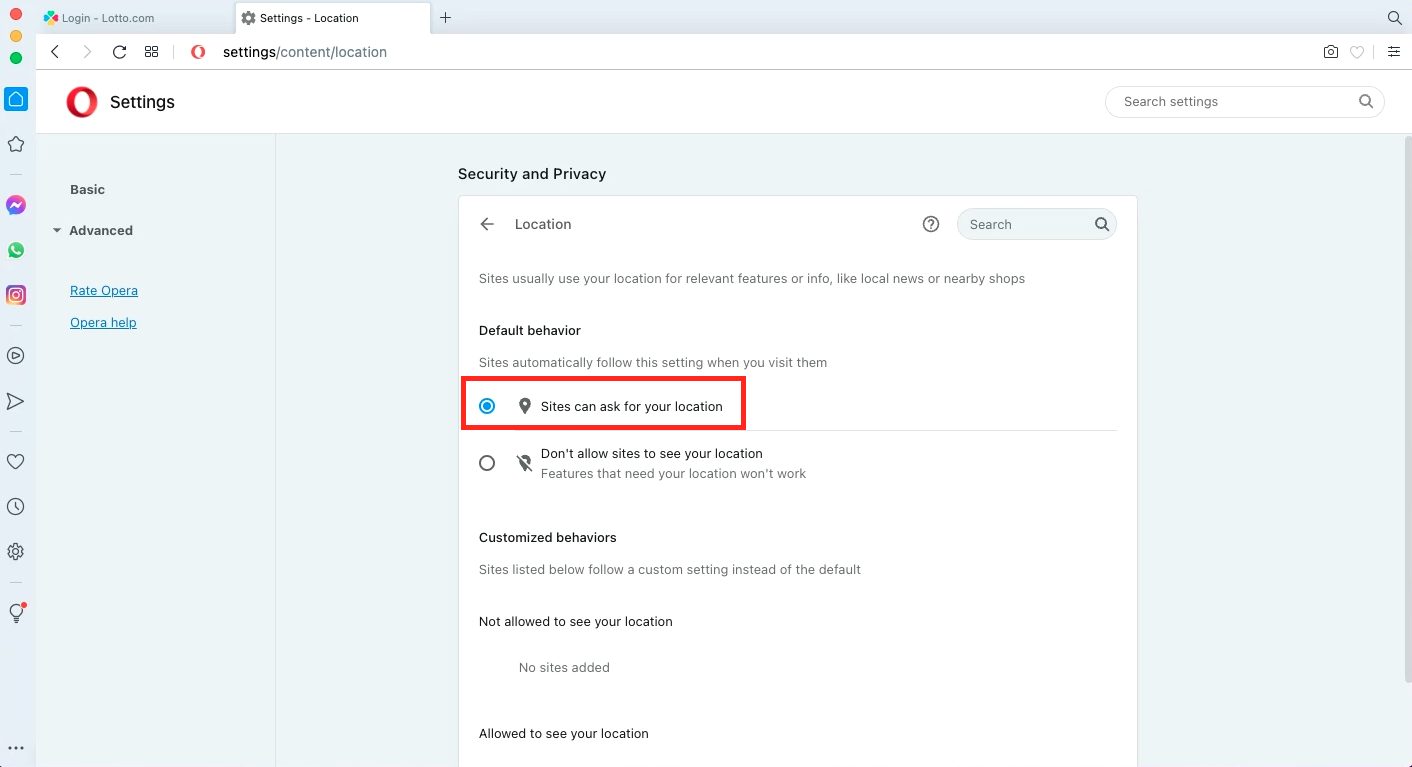
Task: Click the browser forward arrow
Action: [87, 52]
